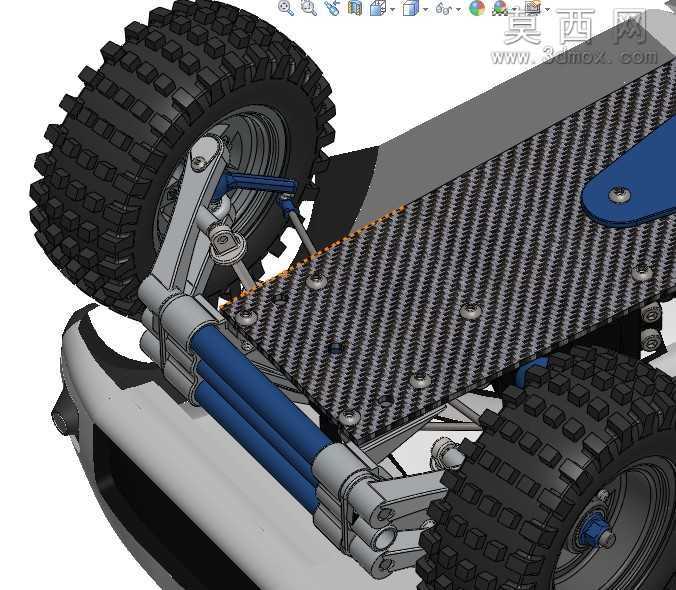The image size is (676, 590).
Task: Select the Zoom to Area tool
Action: pyautogui.click(x=309, y=7)
